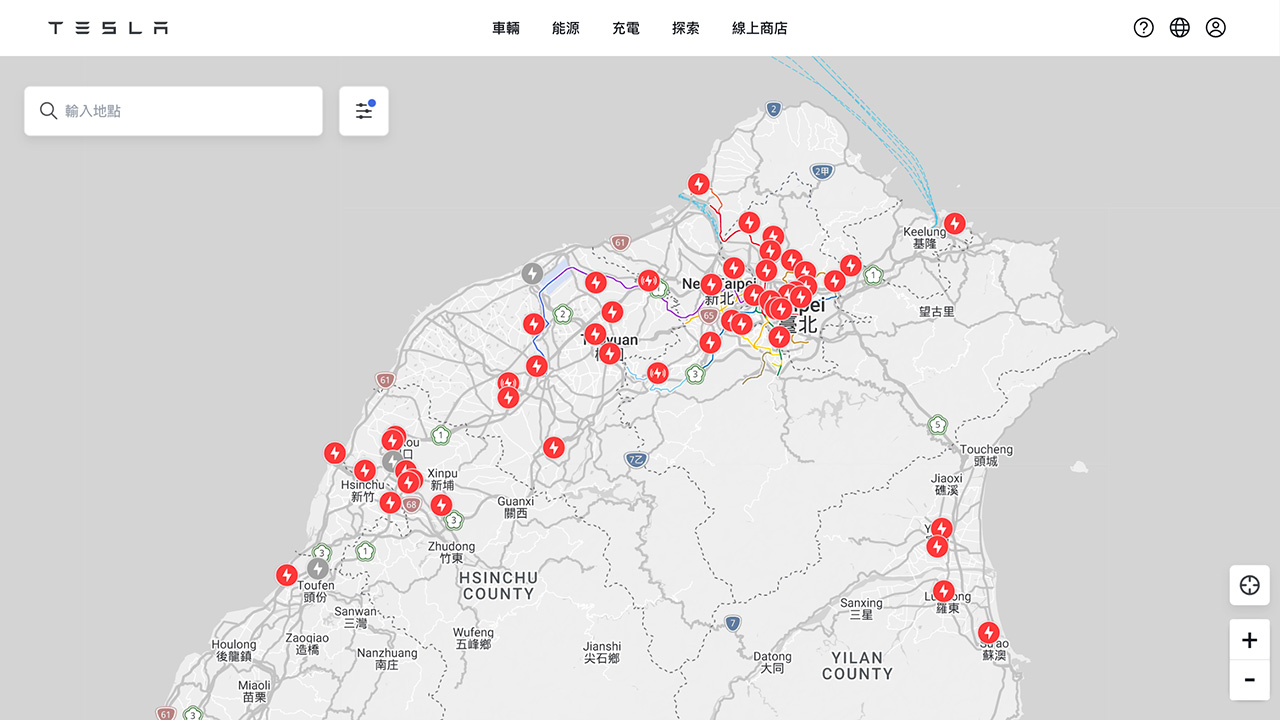Screen dimensions: 1280x720
Task: Select the coastal pin northwest of Hsinchu
Action: point(335,453)
